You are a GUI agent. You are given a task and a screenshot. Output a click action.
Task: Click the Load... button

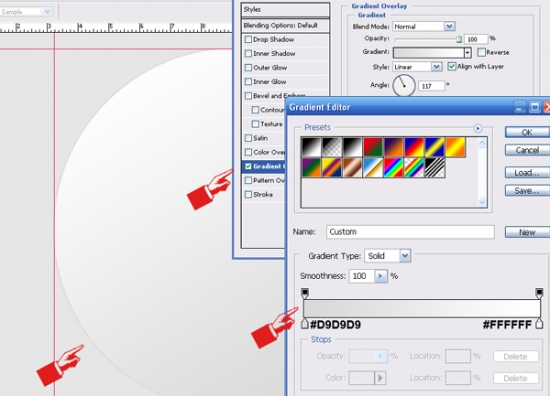pos(527,173)
